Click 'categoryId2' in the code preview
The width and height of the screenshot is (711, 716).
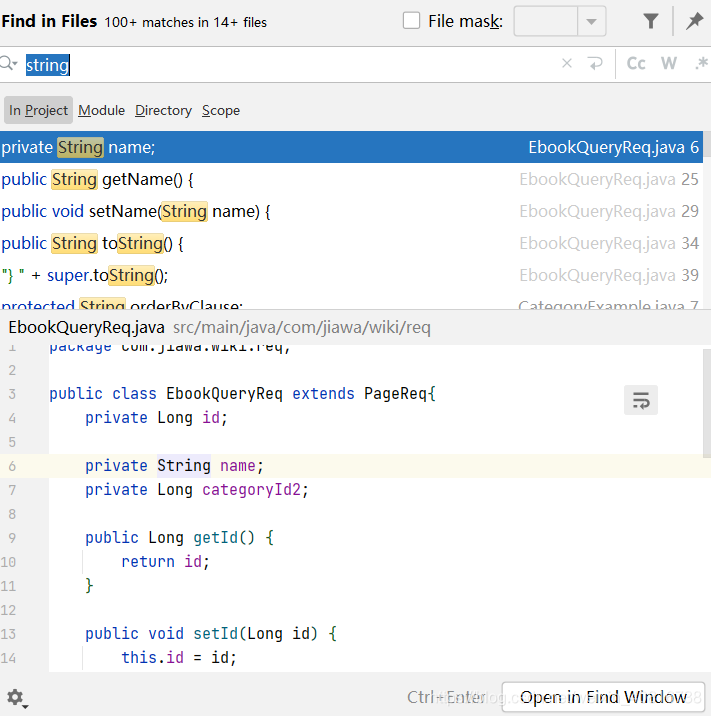[252, 490]
